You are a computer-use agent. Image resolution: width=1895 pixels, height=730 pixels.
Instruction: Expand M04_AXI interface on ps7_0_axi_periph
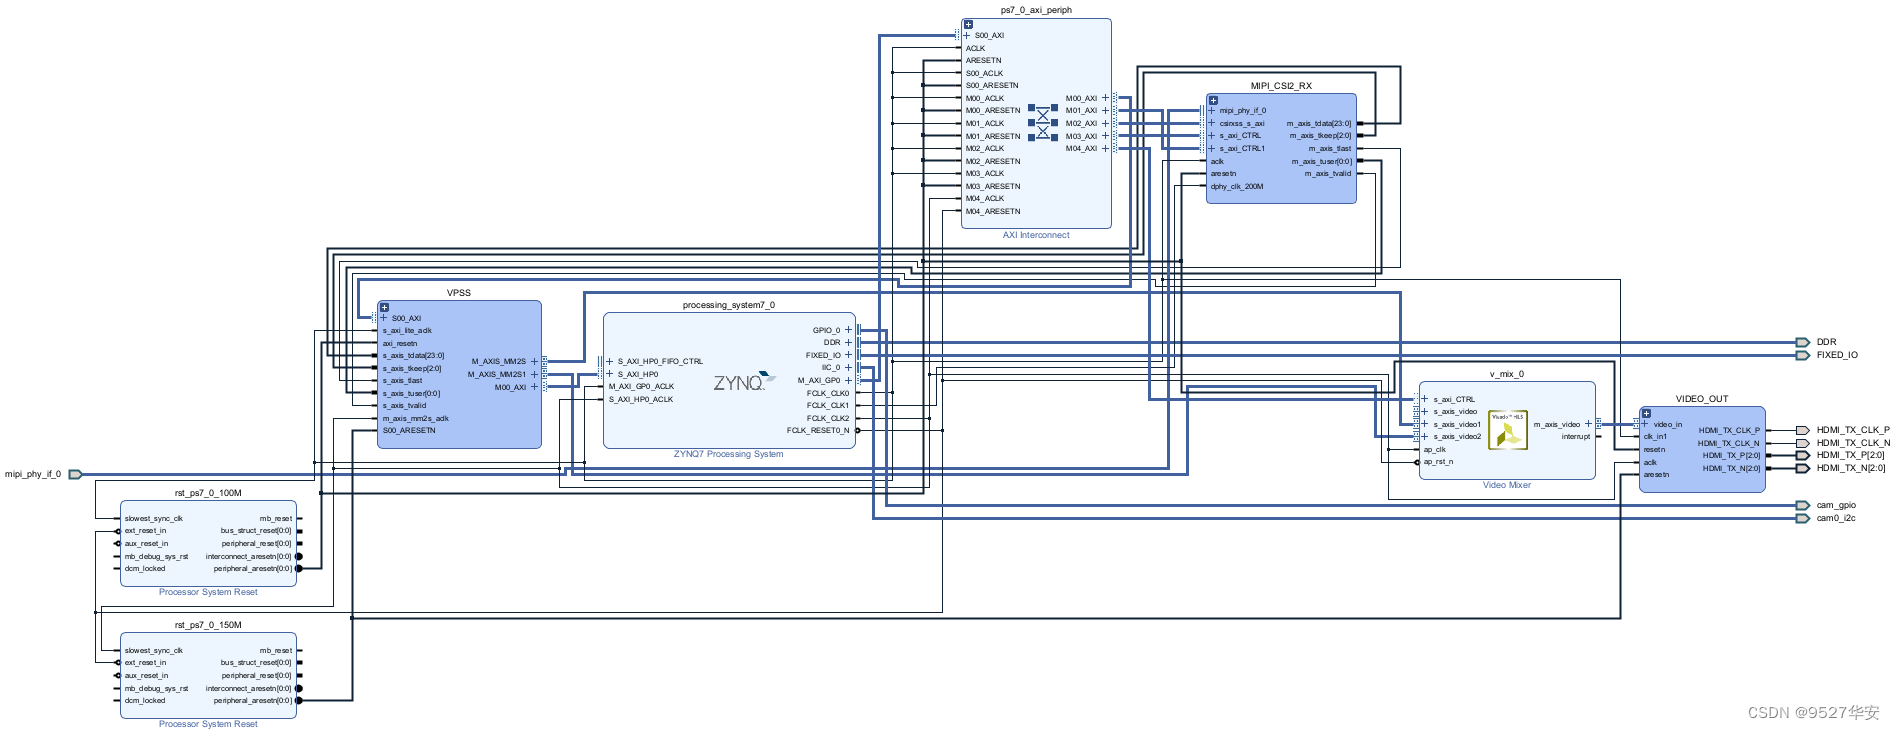pyautogui.click(x=1105, y=148)
